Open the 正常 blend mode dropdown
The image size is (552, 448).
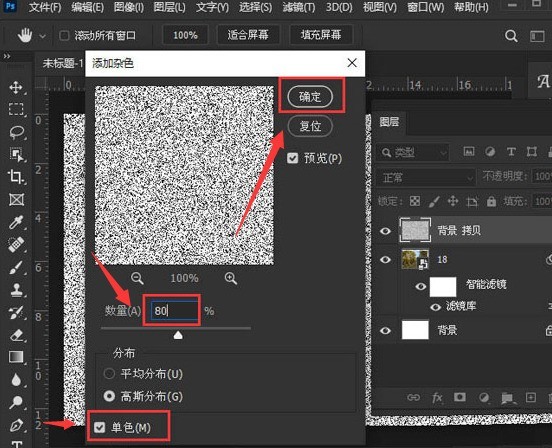click(x=426, y=177)
